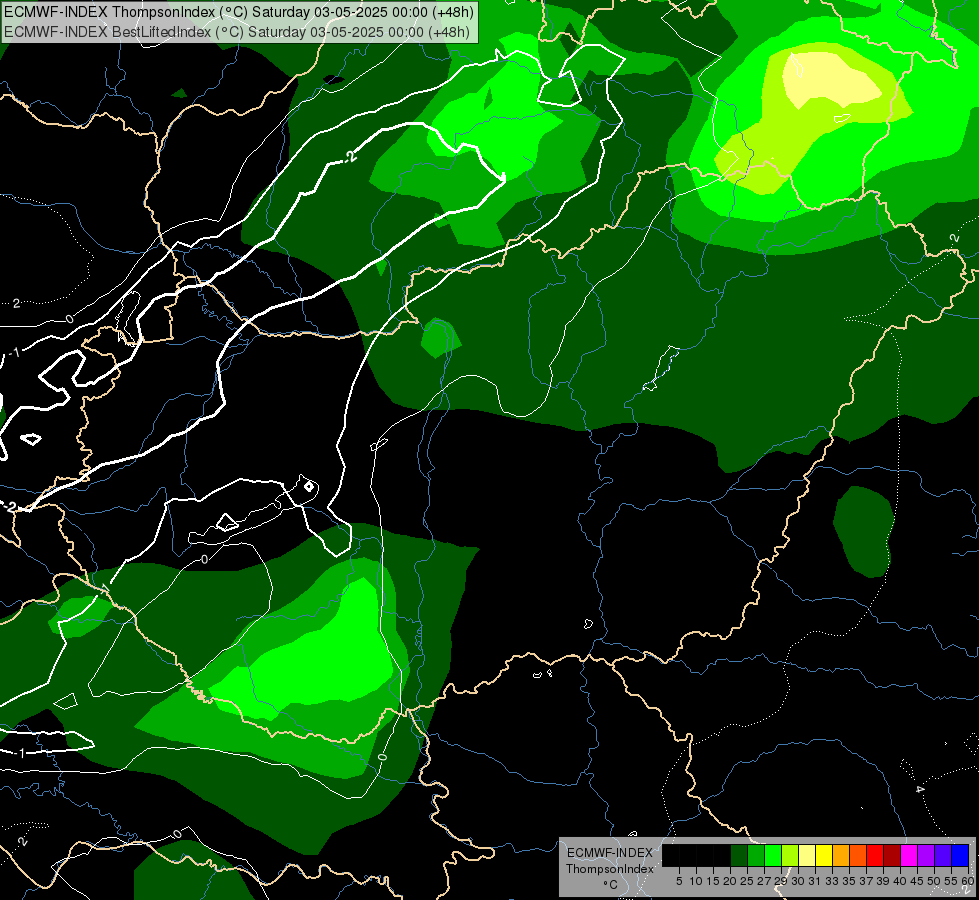Image resolution: width=979 pixels, height=900 pixels.
Task: Click the legend tick label 50
Action: tap(933, 881)
